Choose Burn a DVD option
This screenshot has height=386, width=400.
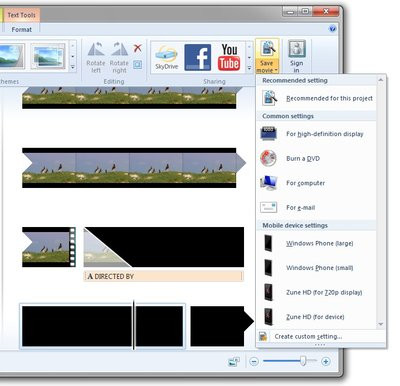point(316,158)
